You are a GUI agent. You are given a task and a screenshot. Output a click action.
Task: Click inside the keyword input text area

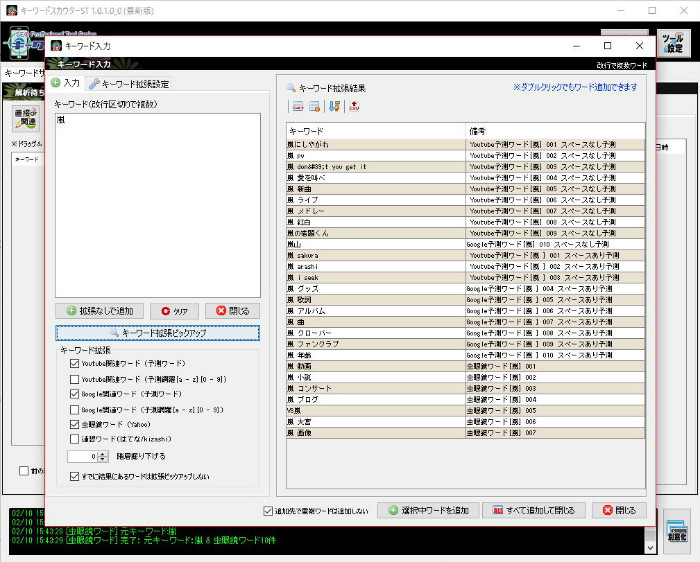tap(158, 205)
